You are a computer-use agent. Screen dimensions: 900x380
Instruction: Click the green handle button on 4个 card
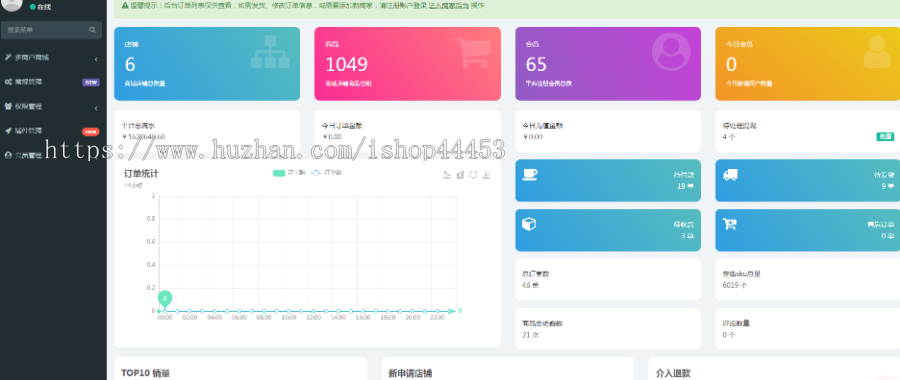point(885,137)
